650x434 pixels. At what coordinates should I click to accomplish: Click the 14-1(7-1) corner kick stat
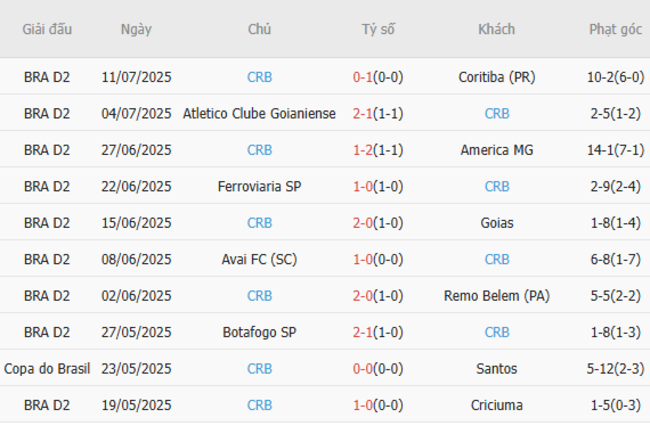coord(615,150)
